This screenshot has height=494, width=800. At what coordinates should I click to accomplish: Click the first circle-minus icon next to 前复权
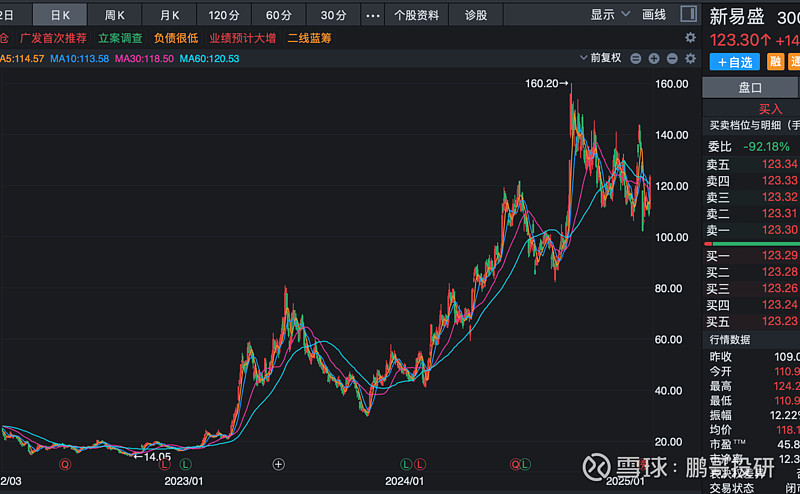point(635,58)
